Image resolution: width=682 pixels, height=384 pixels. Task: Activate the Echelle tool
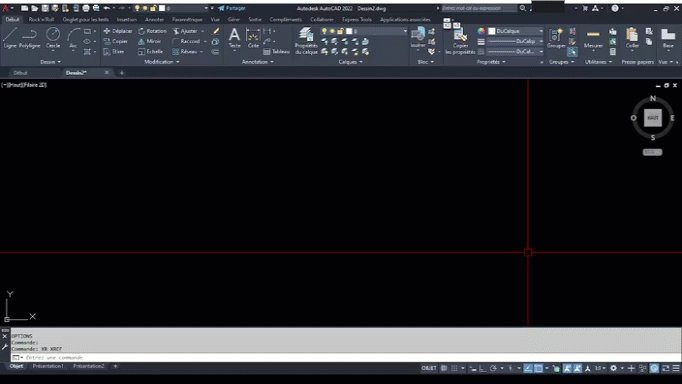click(150, 51)
